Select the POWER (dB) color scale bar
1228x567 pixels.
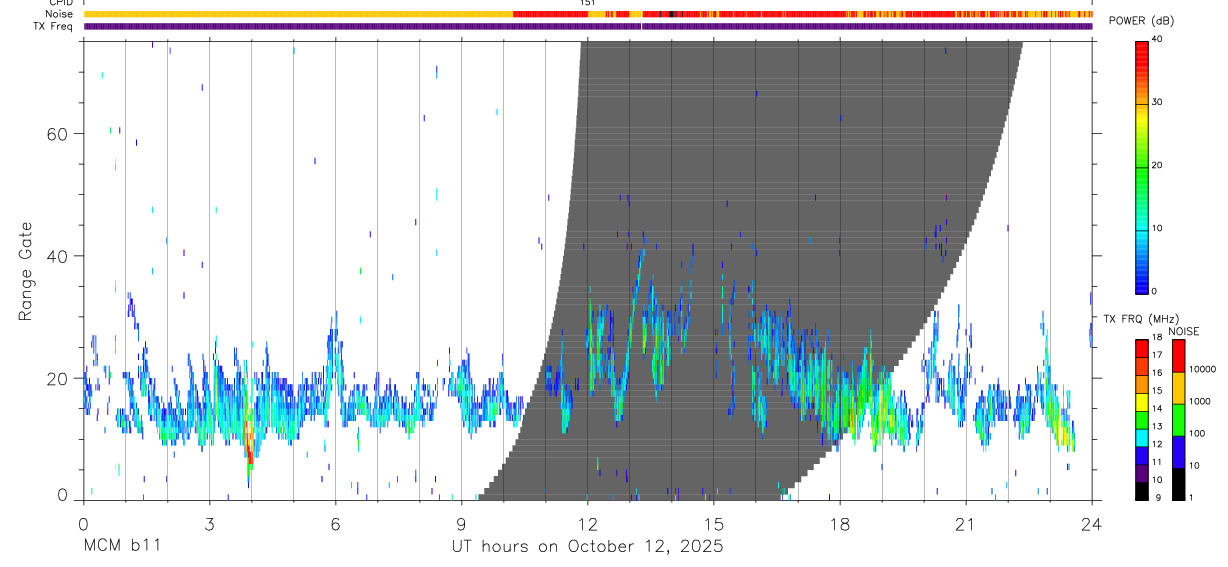click(x=1141, y=166)
